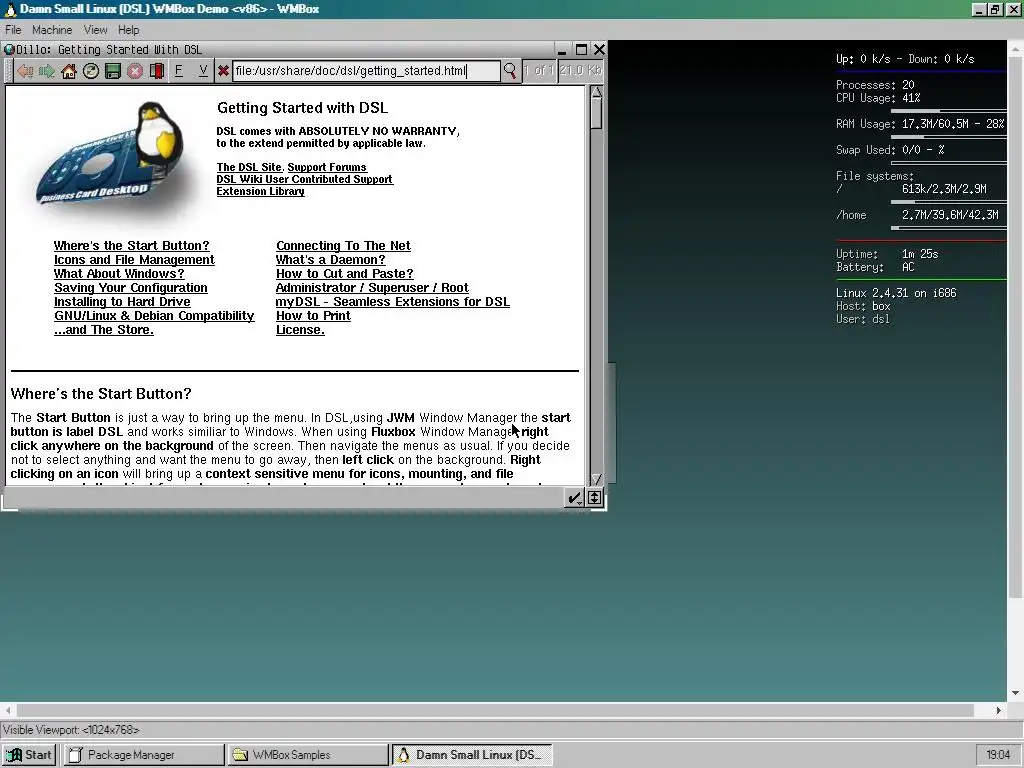The height and width of the screenshot is (768, 1024).
Task: Click the RAM Usage monitor readout
Action: [920, 124]
